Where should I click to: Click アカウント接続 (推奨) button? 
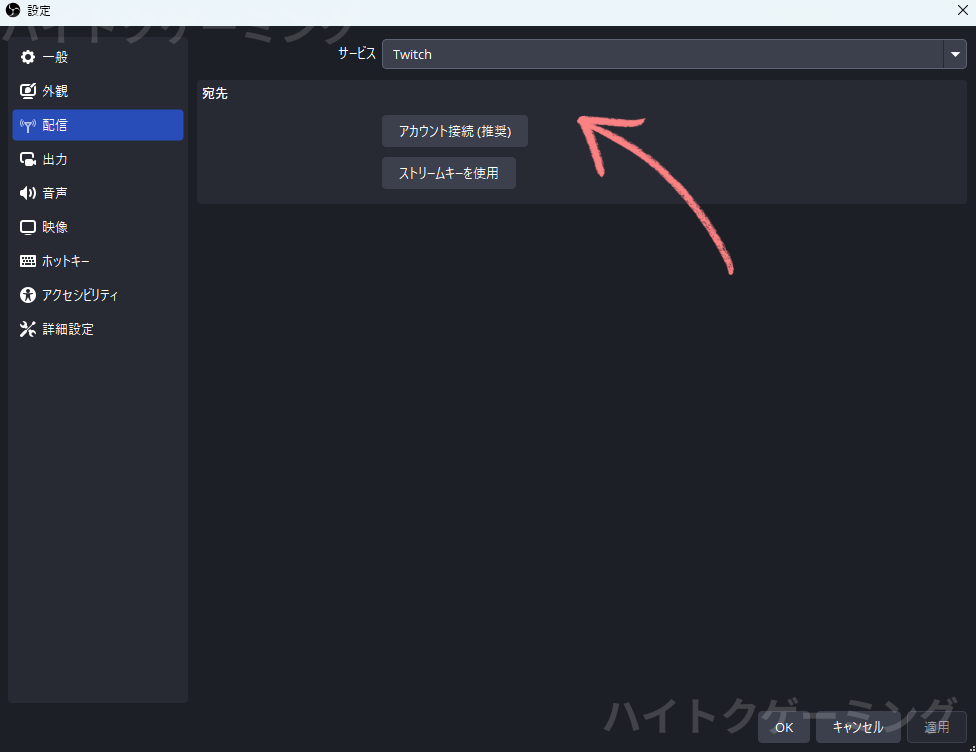(x=455, y=131)
